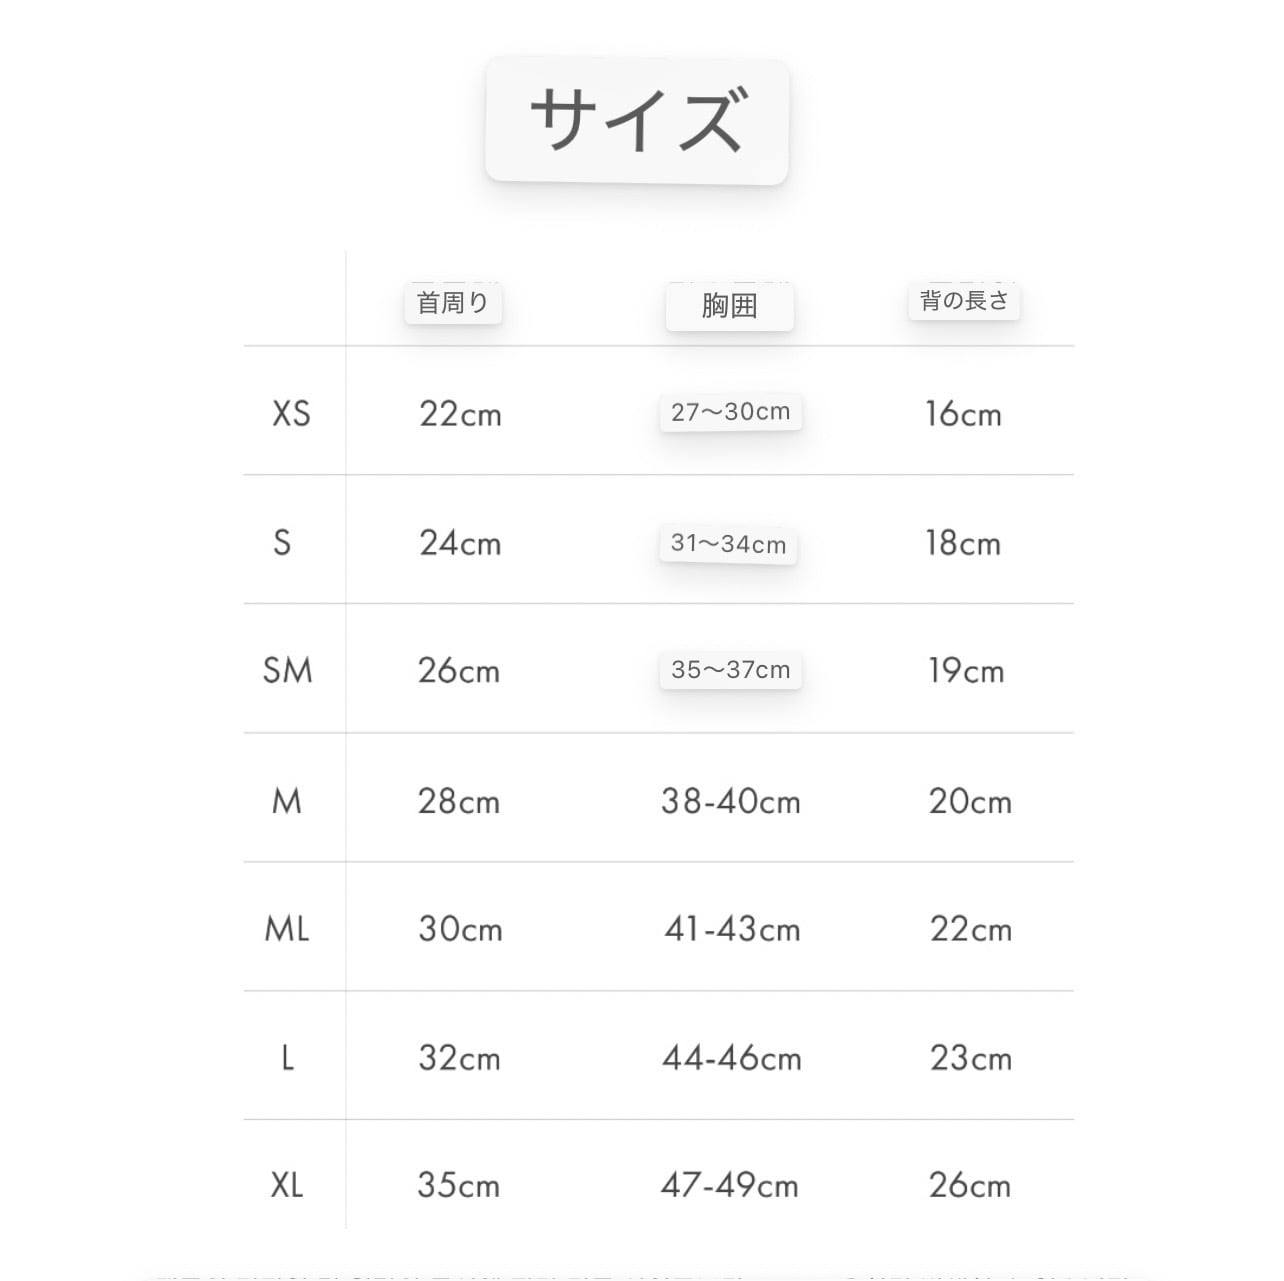Click the 35cm neck value for XL
1284x1281 pixels.
(459, 1186)
